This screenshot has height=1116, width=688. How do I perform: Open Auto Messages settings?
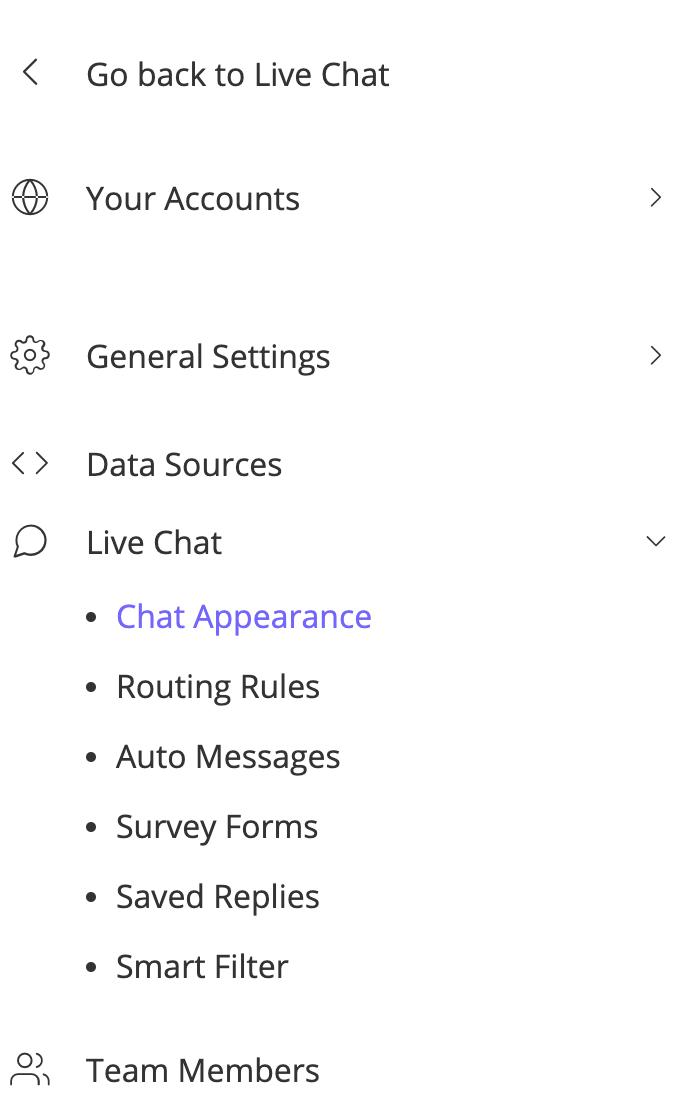228,757
